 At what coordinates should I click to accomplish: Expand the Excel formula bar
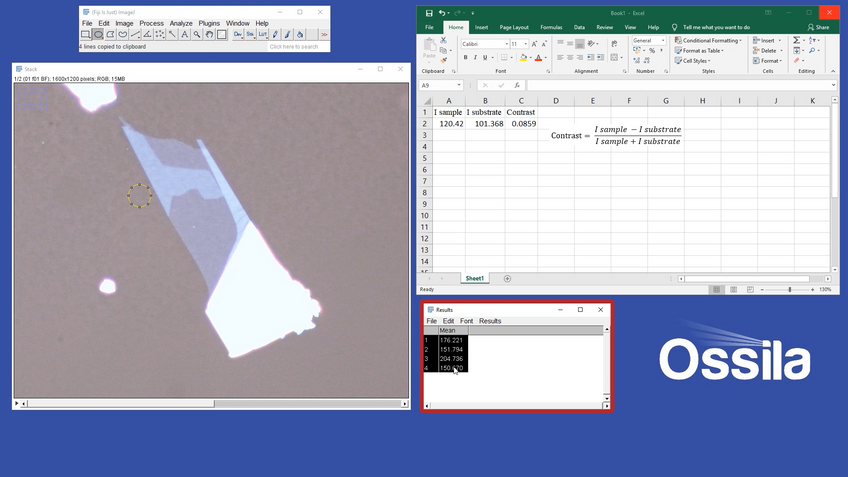[x=833, y=85]
